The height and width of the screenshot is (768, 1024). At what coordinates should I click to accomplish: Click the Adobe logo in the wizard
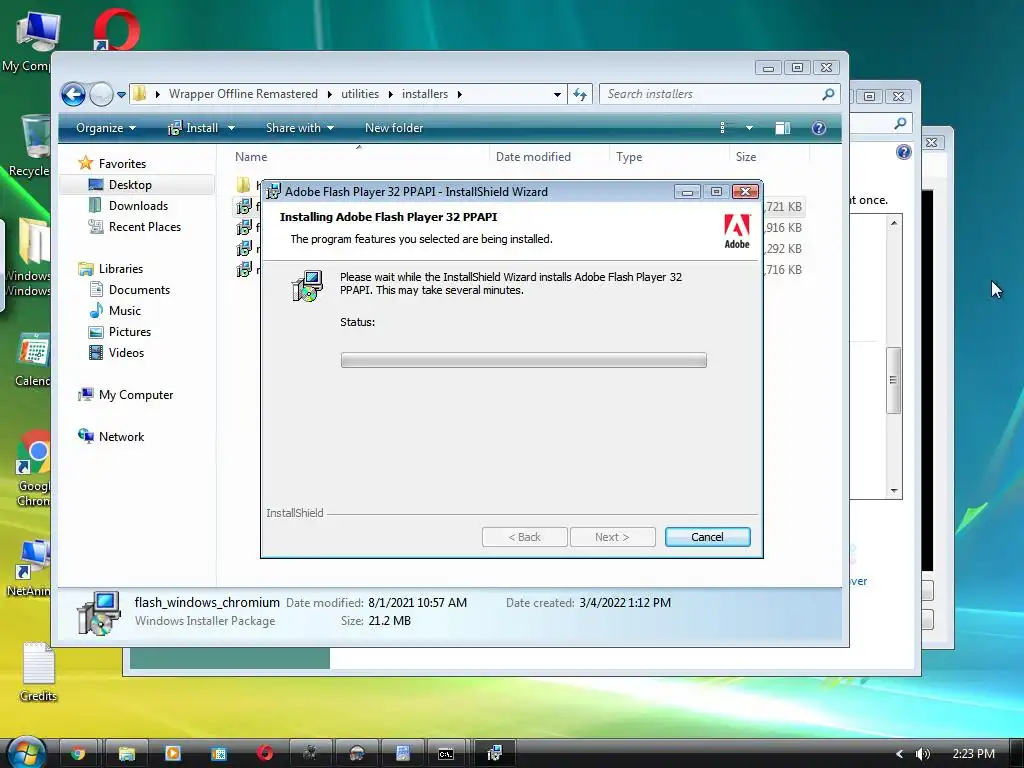click(x=737, y=231)
